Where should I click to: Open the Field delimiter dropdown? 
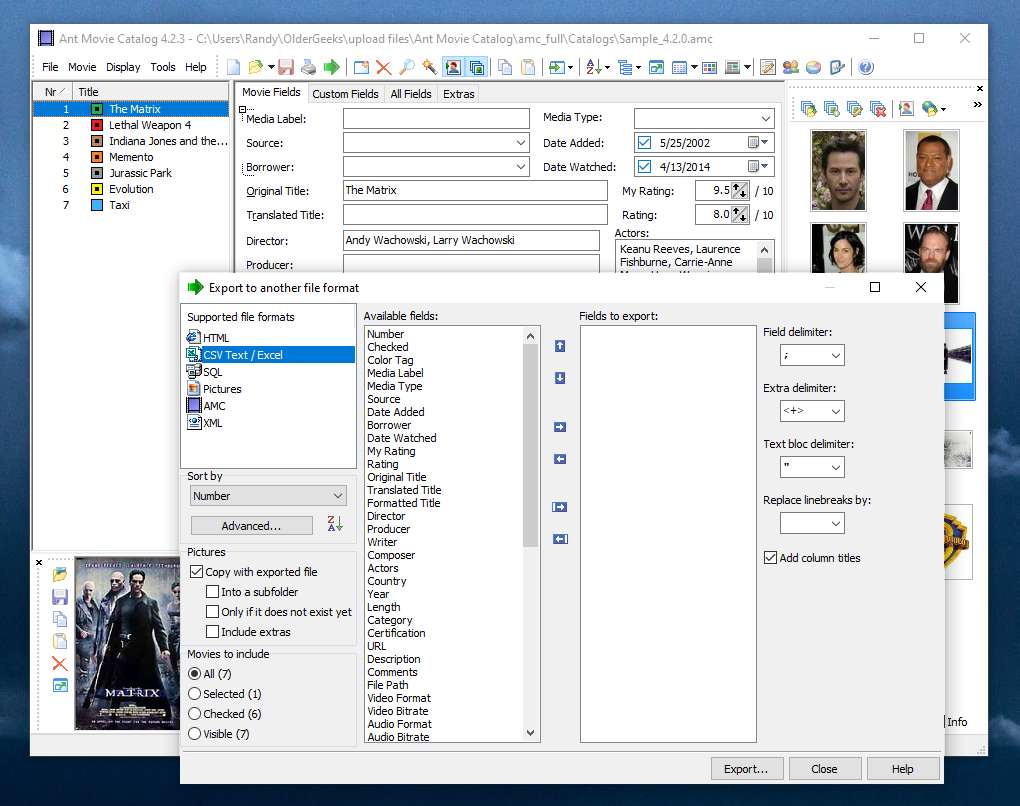point(812,355)
